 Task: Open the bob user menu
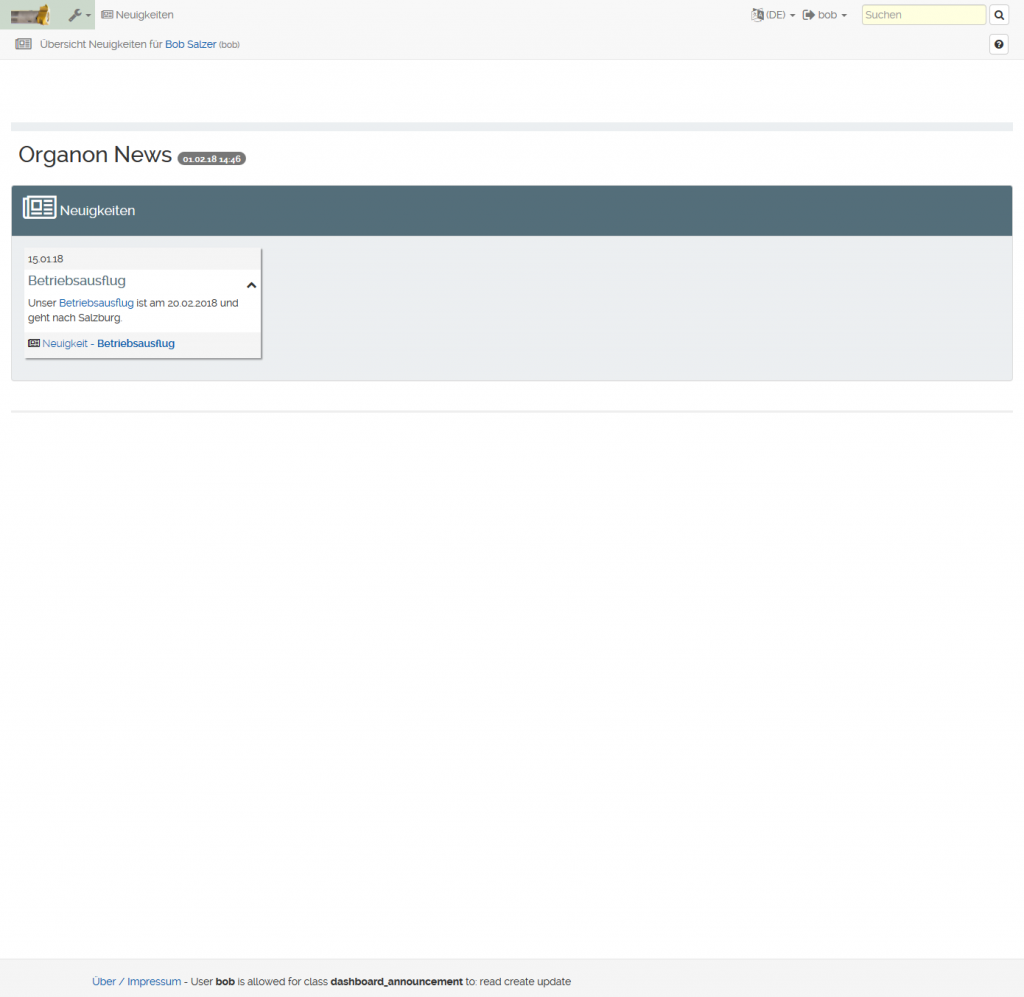coord(825,15)
